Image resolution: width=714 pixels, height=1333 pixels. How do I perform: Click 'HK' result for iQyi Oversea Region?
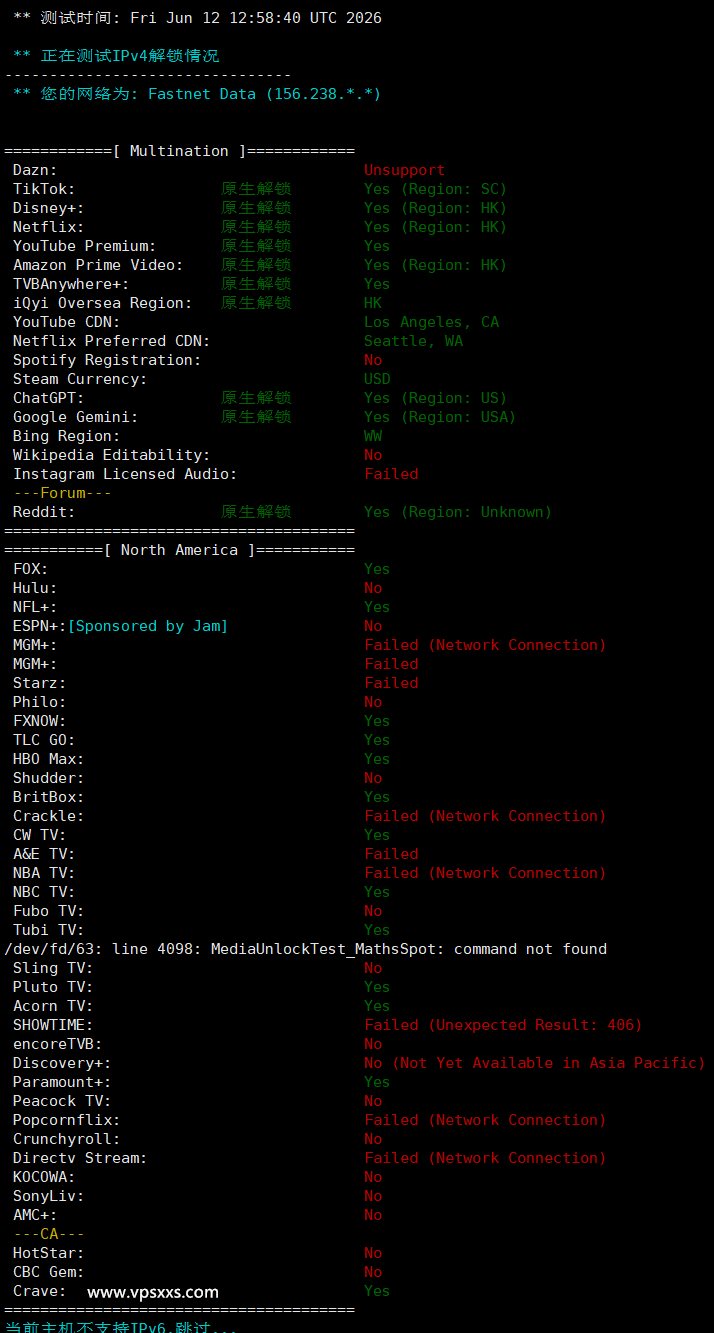[373, 303]
